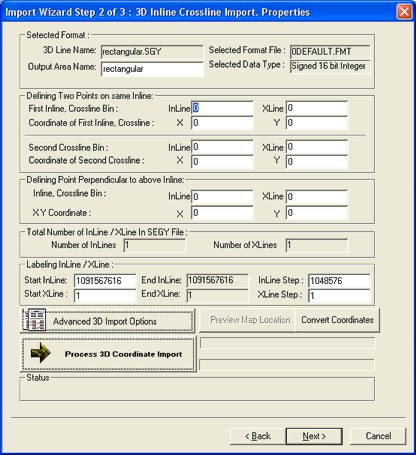Edit the Start InLine value field
416x455 pixels.
click(105, 281)
